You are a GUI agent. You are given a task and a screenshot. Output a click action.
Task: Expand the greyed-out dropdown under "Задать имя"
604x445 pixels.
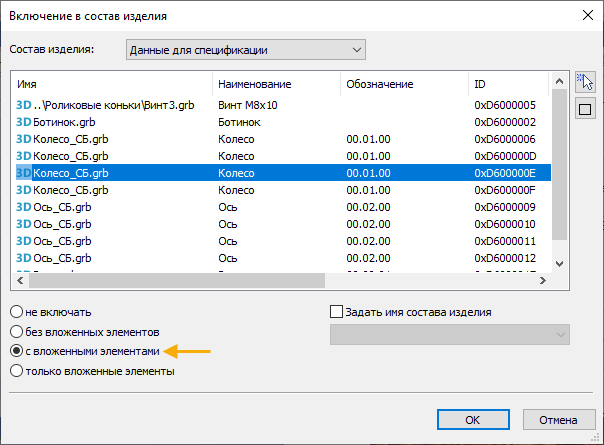[449, 334]
